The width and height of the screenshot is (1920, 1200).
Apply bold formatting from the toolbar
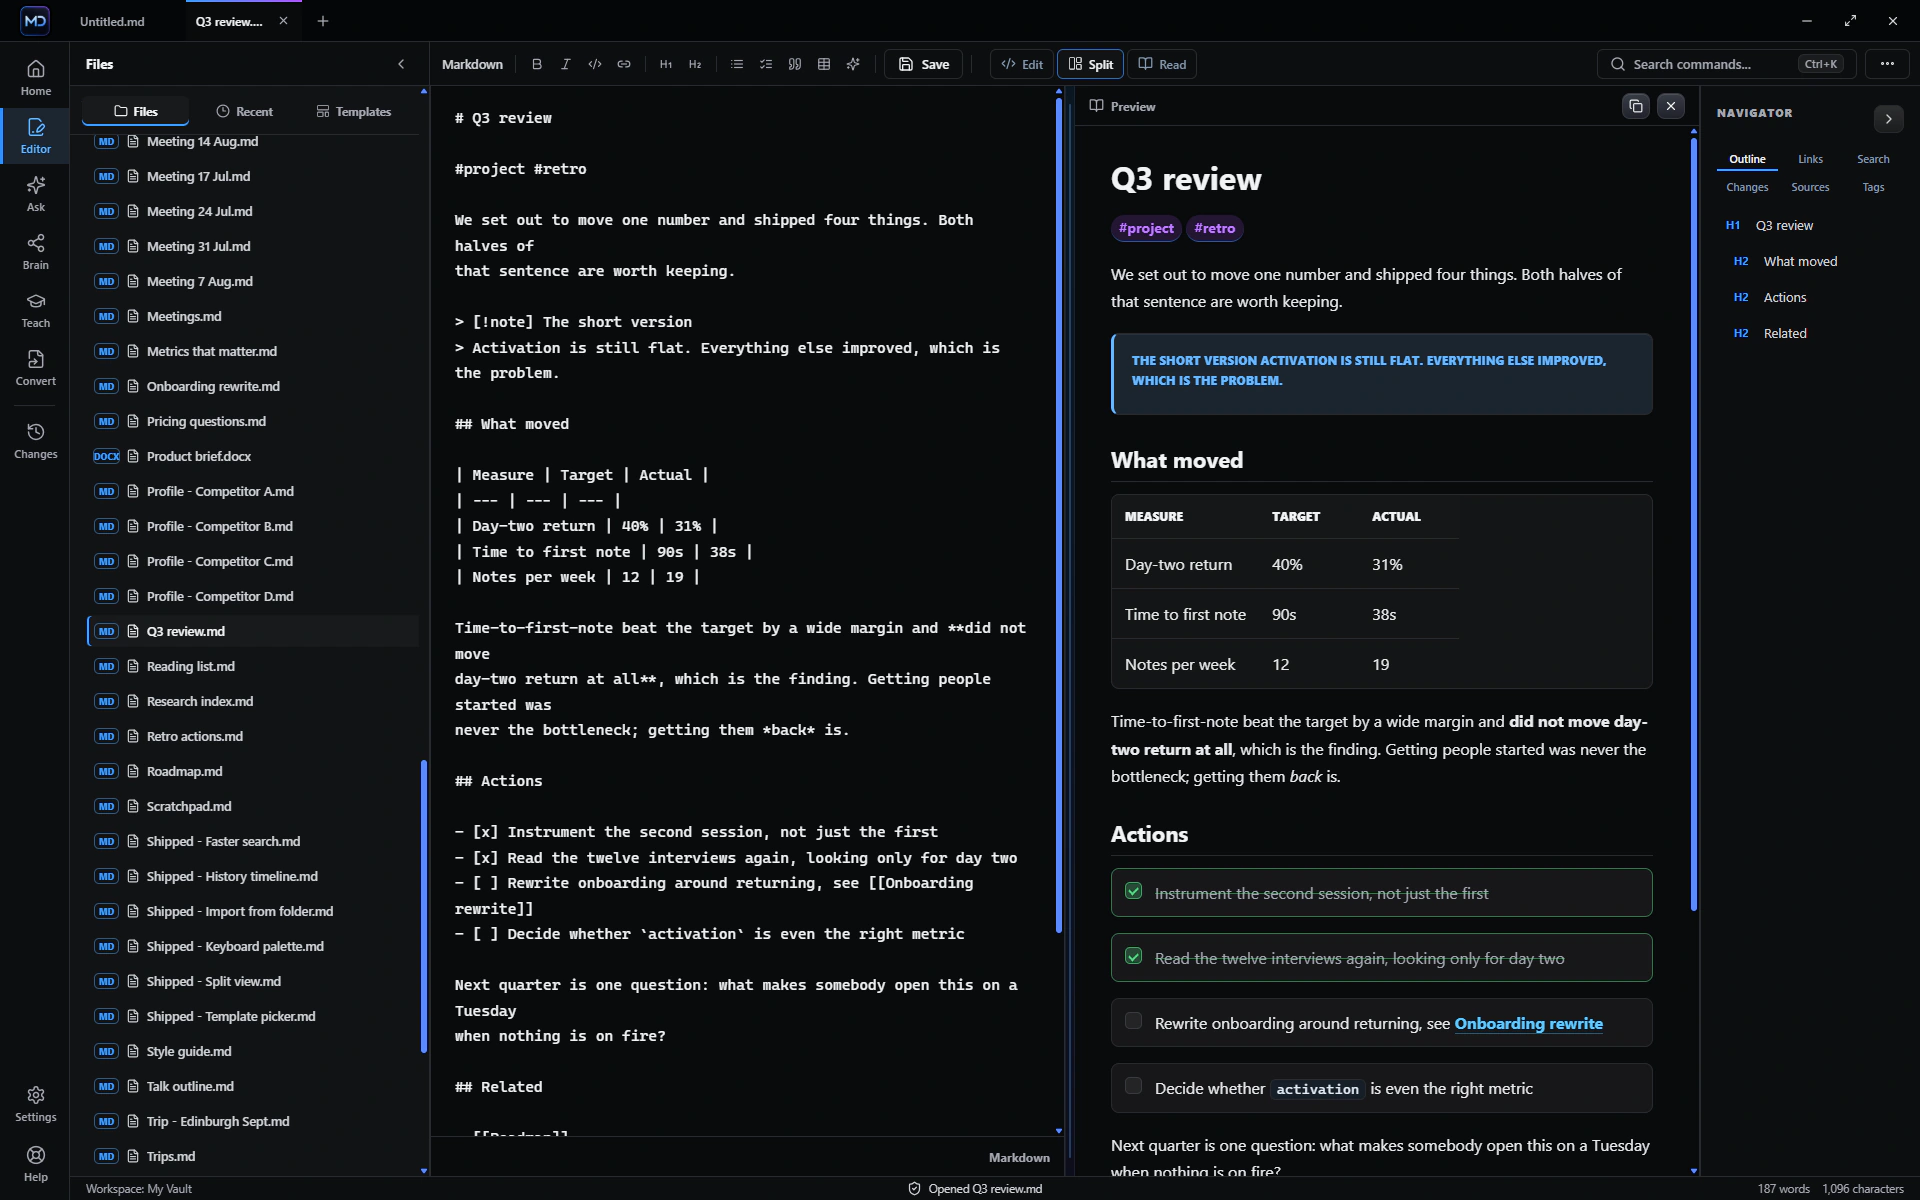point(537,64)
